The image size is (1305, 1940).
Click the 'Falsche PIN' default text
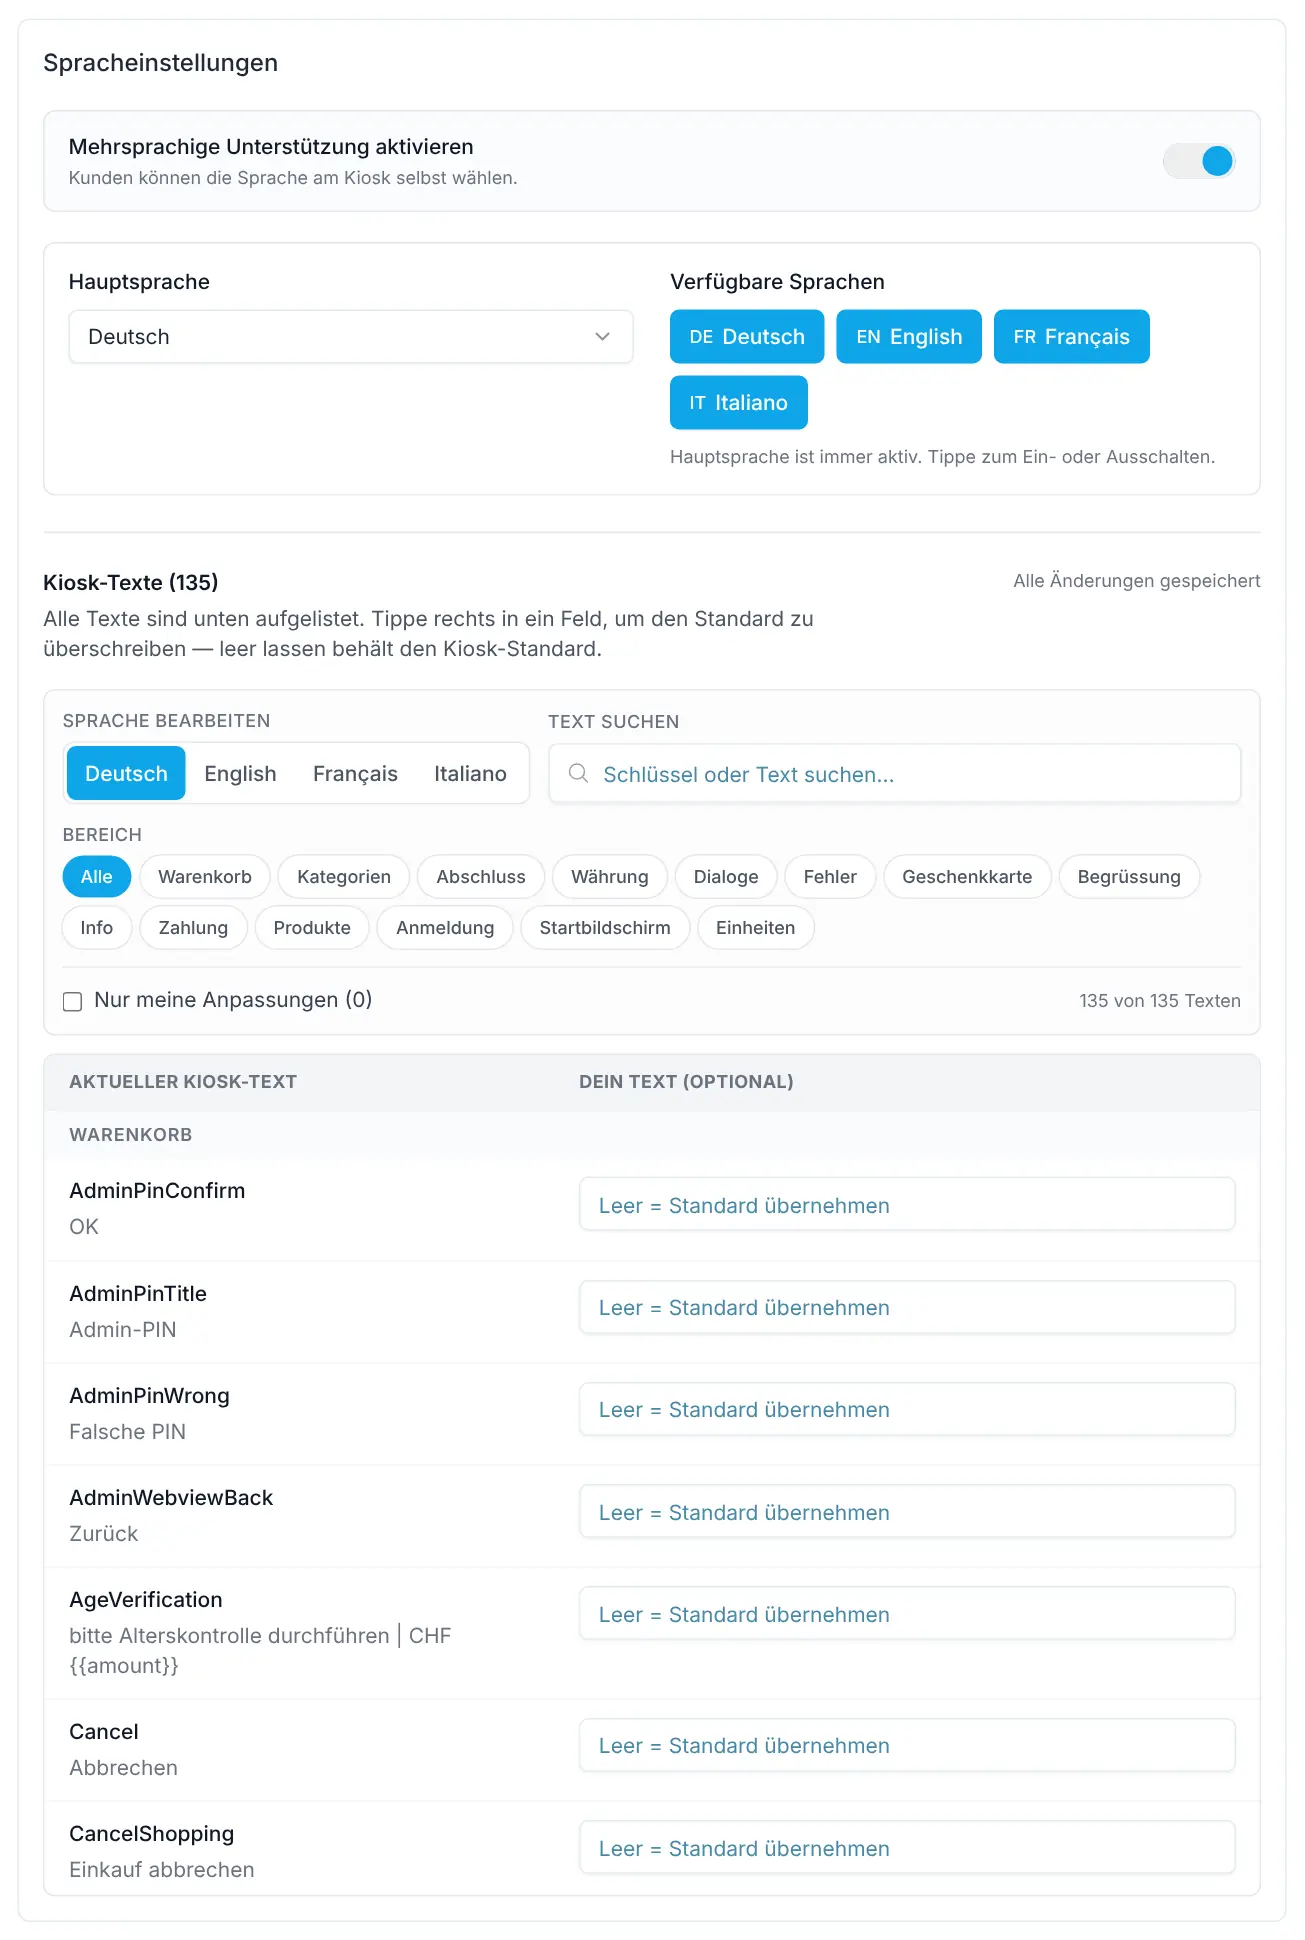128,1432
